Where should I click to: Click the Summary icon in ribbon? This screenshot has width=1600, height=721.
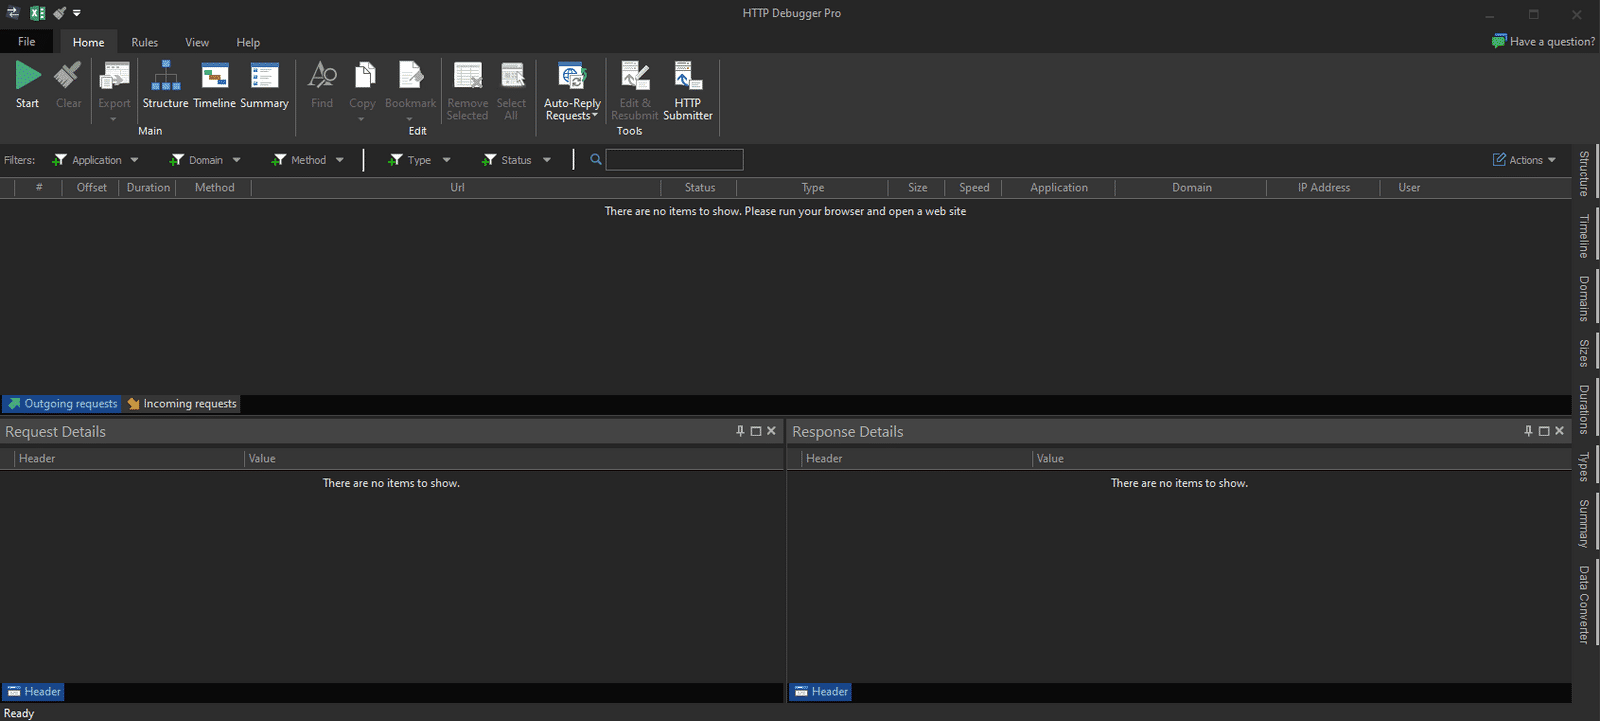[x=264, y=78]
